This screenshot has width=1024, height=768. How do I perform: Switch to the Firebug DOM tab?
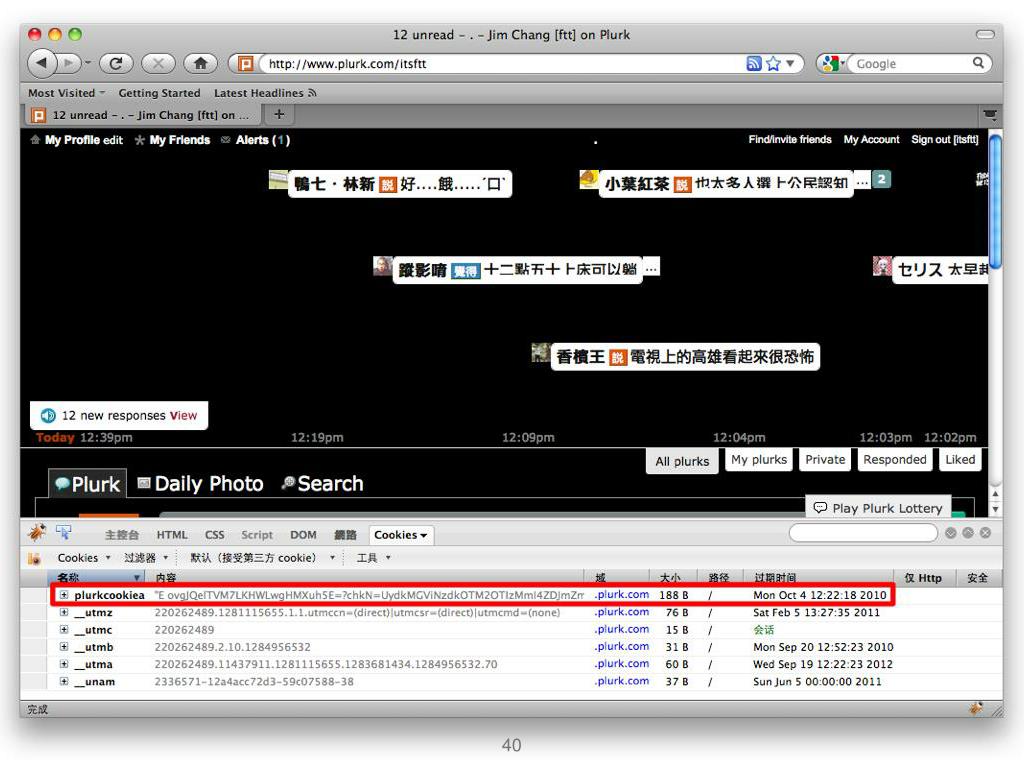[x=303, y=535]
